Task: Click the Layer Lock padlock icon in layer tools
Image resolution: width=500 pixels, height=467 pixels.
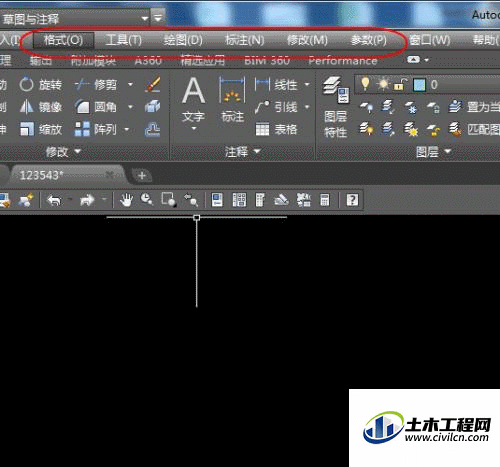Action: click(x=433, y=107)
